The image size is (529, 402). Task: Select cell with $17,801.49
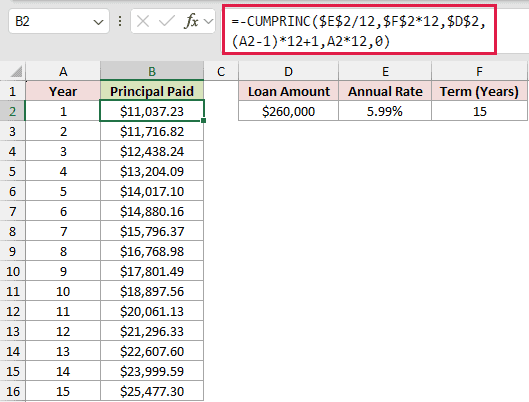152,271
